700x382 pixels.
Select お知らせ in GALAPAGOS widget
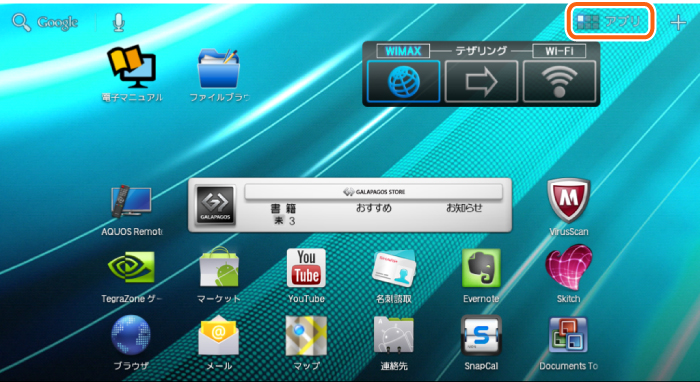click(x=464, y=208)
